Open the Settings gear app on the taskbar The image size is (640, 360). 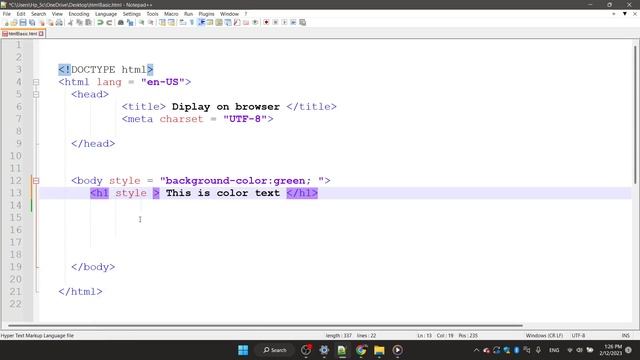tap(324, 350)
